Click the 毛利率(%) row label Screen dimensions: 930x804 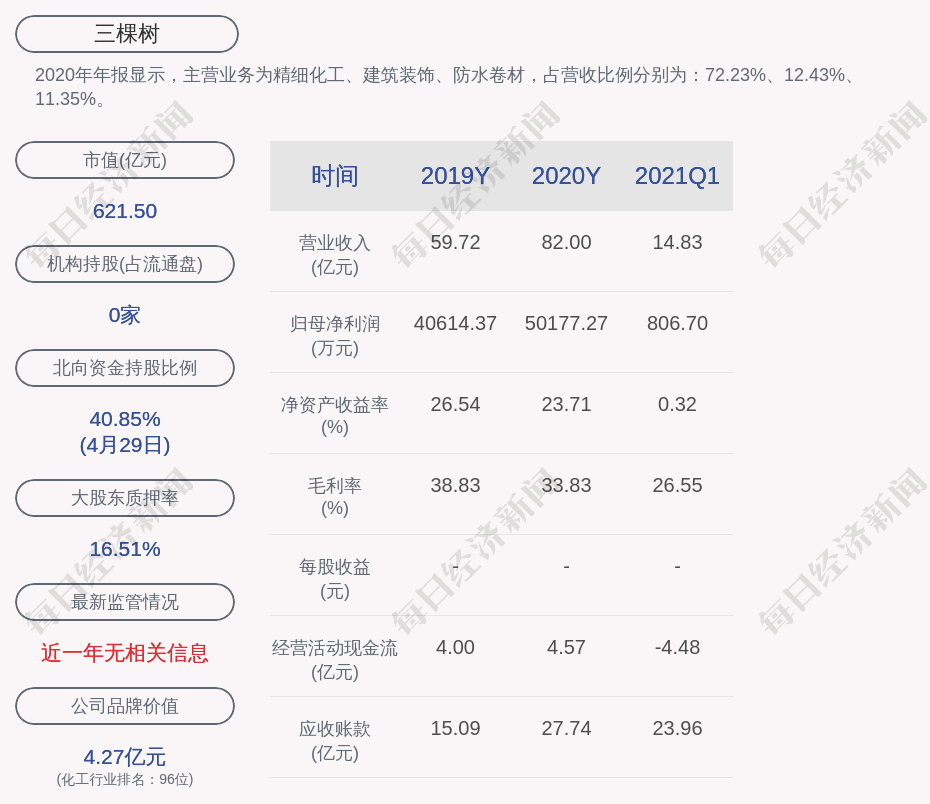[335, 497]
